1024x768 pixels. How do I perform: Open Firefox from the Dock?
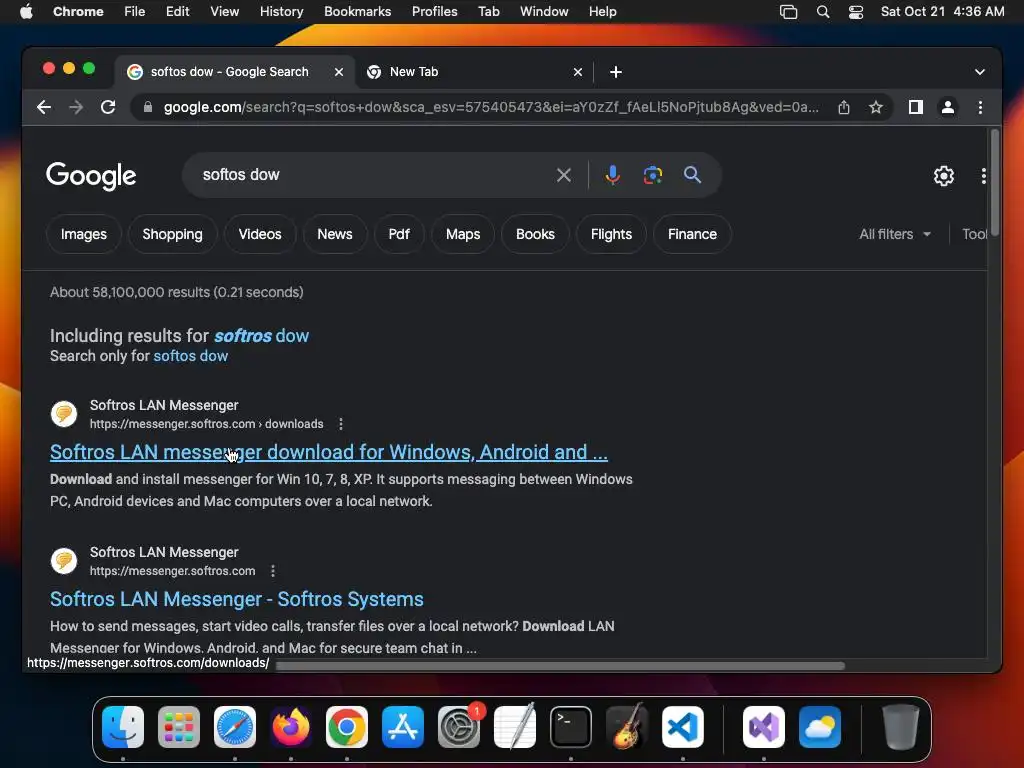(x=291, y=727)
